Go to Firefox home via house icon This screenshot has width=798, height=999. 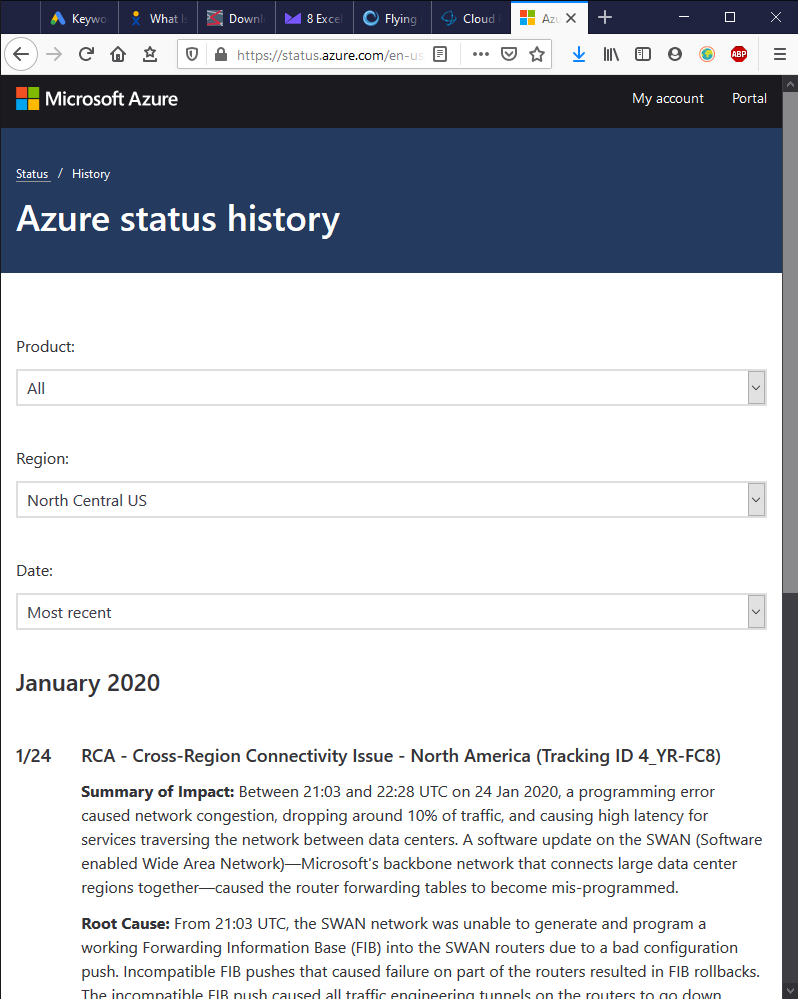(x=118, y=54)
